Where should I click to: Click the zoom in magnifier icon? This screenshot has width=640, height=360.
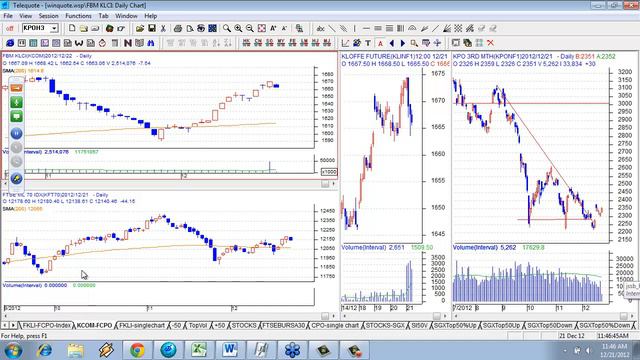point(238,28)
